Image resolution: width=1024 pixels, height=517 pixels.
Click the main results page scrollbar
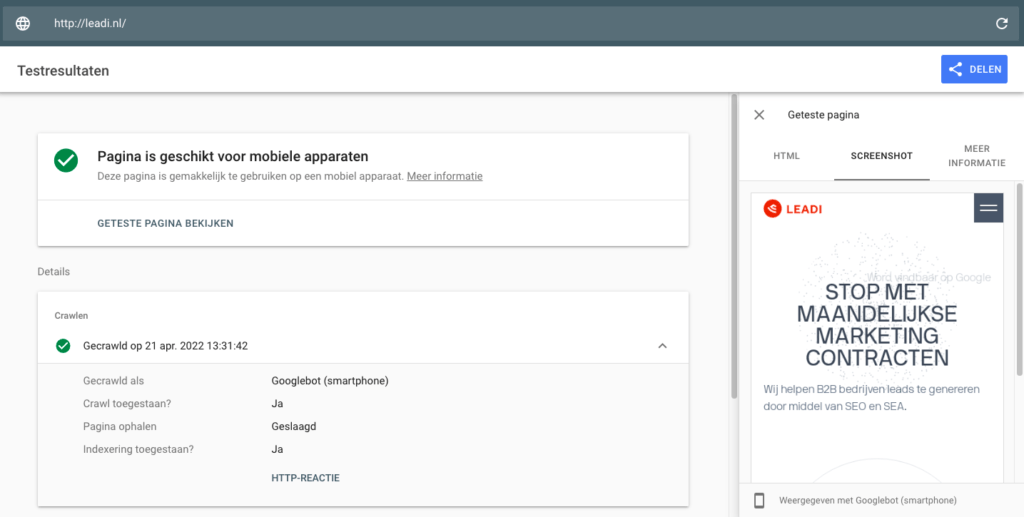[x=733, y=250]
